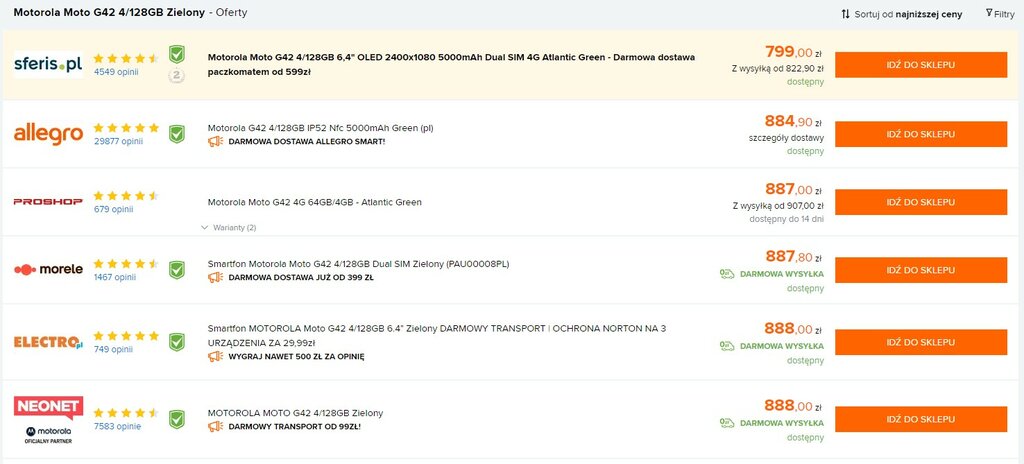This screenshot has height=464, width=1024.
Task: Go to the Proshop shop via IDŹ DO SKLEPU
Action: click(x=921, y=202)
